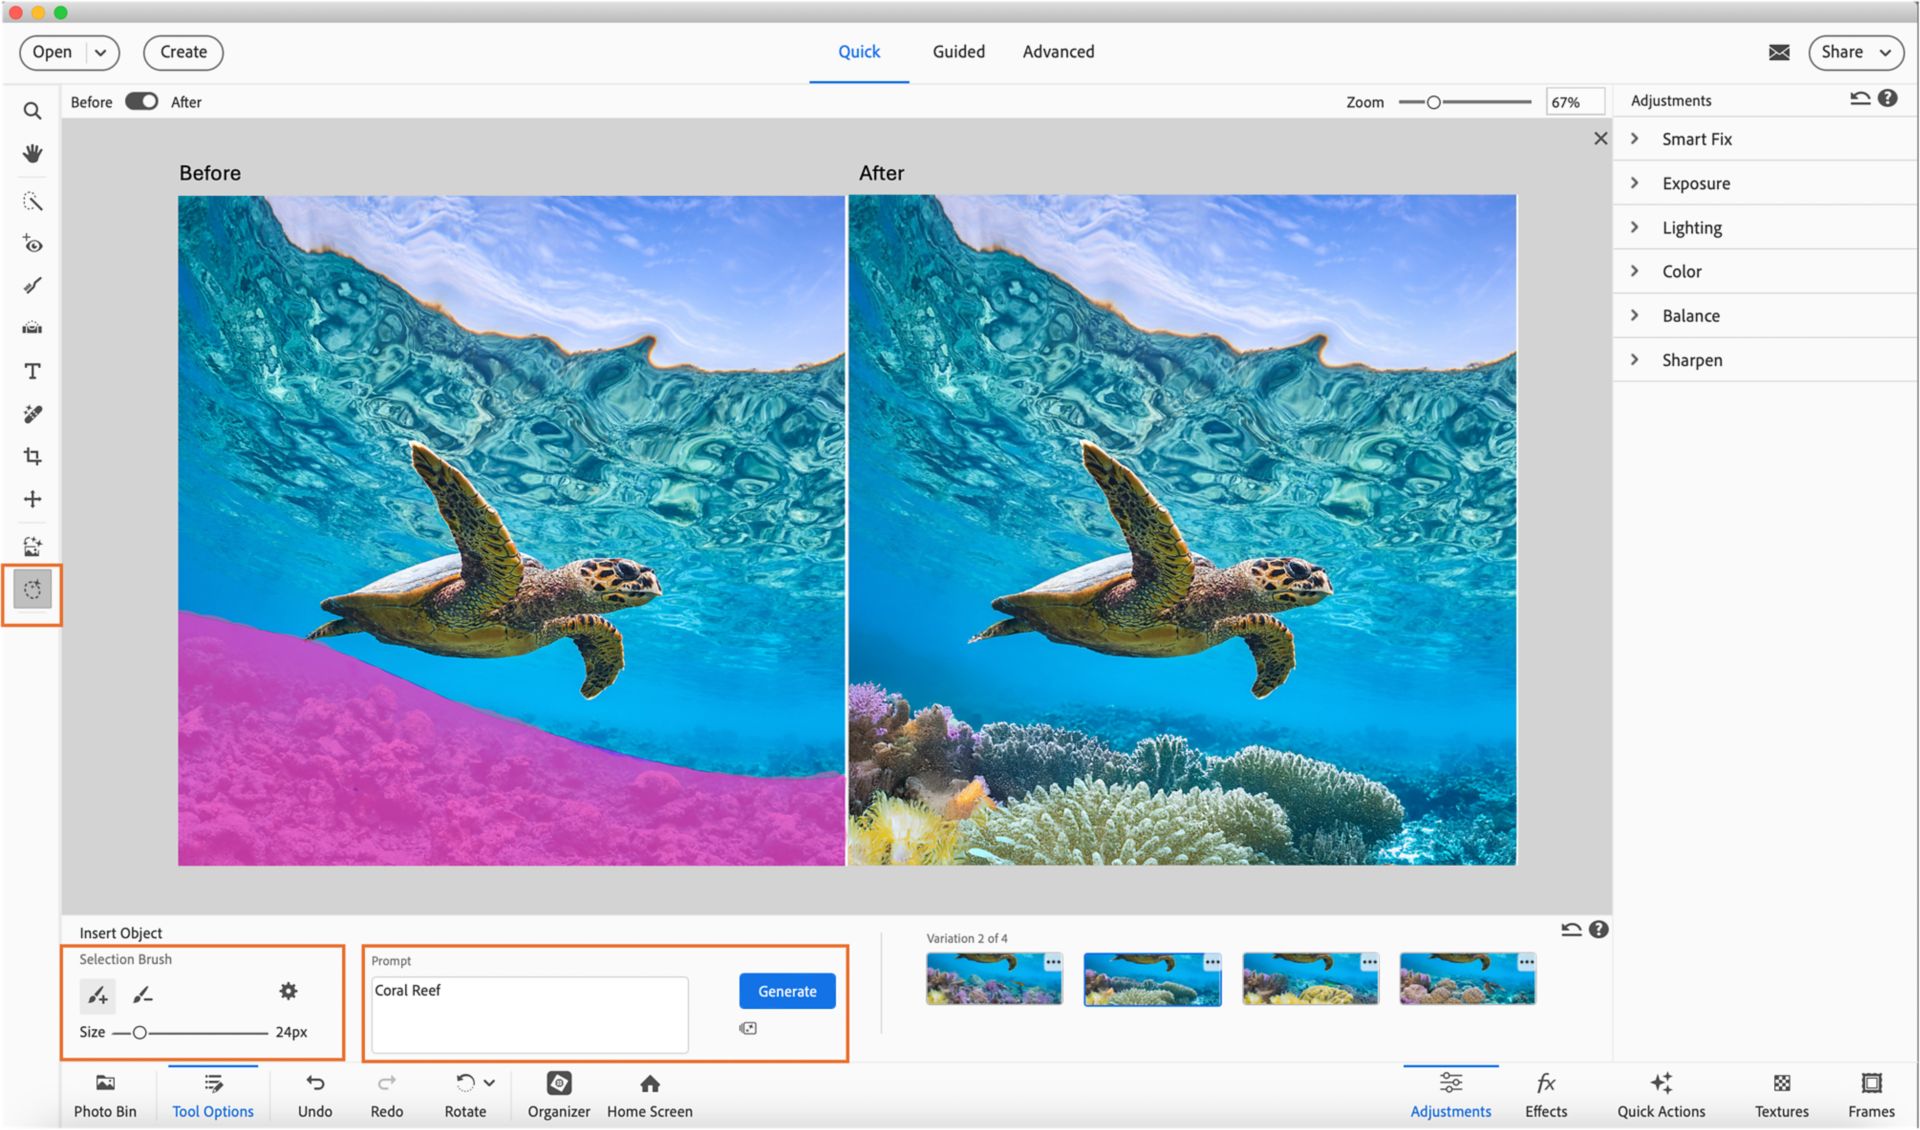Open the Selection Brush settings gear
The image size is (1920, 1130).
click(288, 991)
